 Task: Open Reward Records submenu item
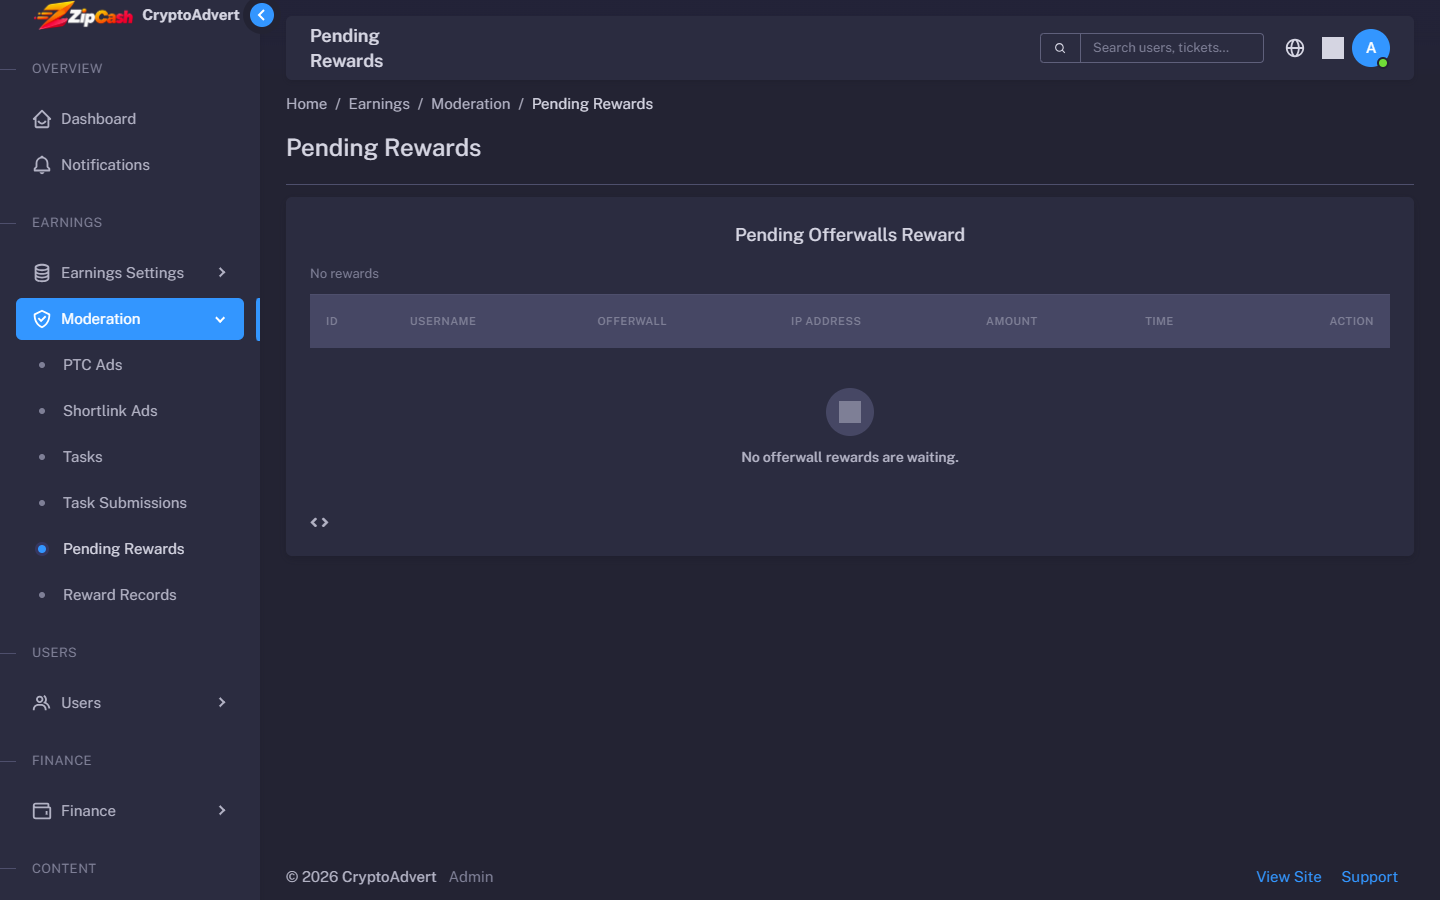coord(130,595)
